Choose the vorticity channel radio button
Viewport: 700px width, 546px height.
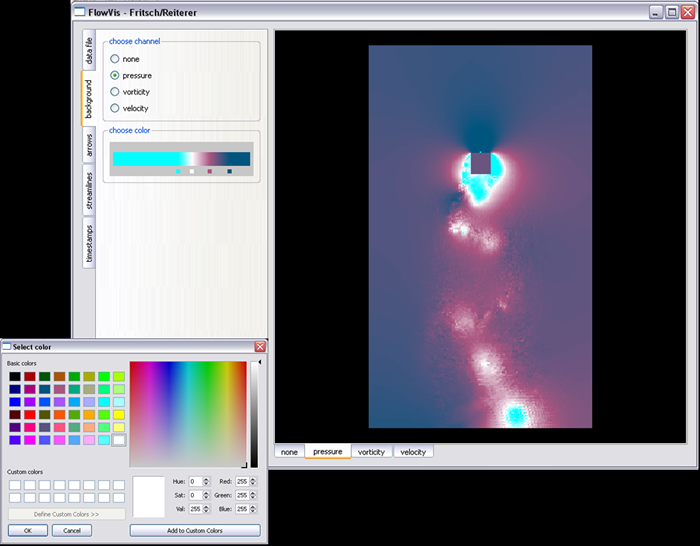point(115,92)
